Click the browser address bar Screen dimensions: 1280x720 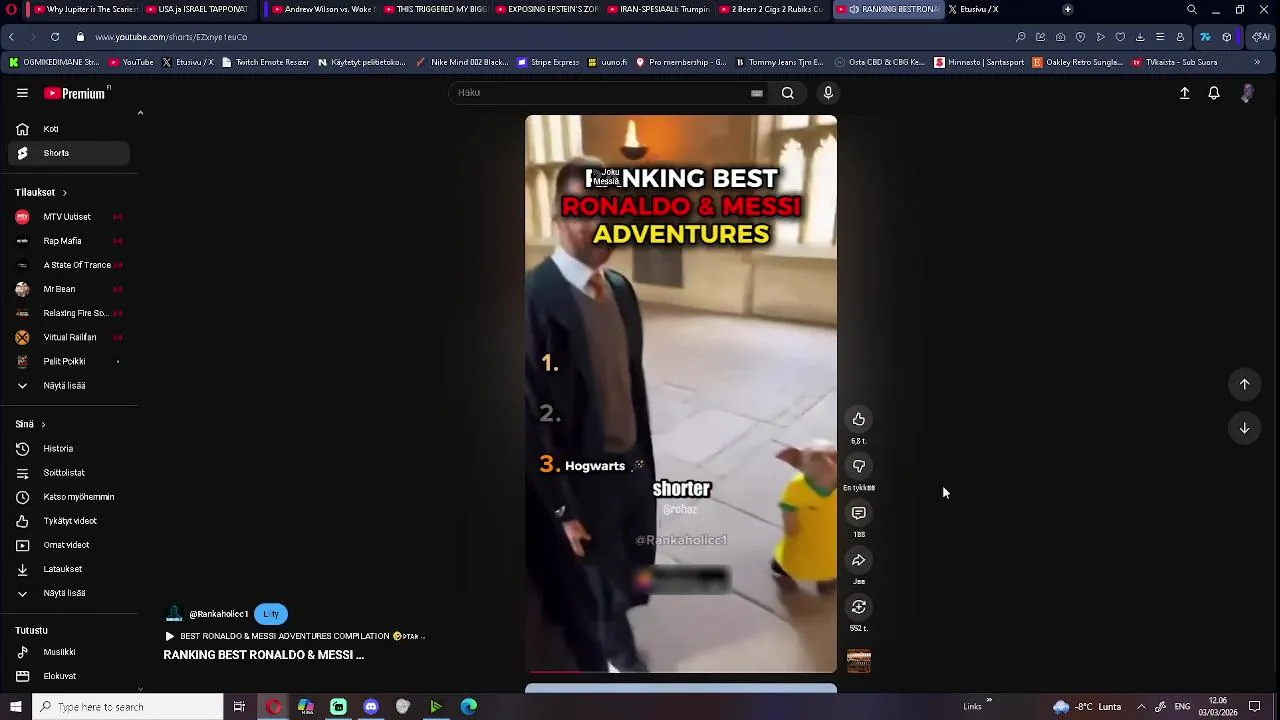point(540,37)
